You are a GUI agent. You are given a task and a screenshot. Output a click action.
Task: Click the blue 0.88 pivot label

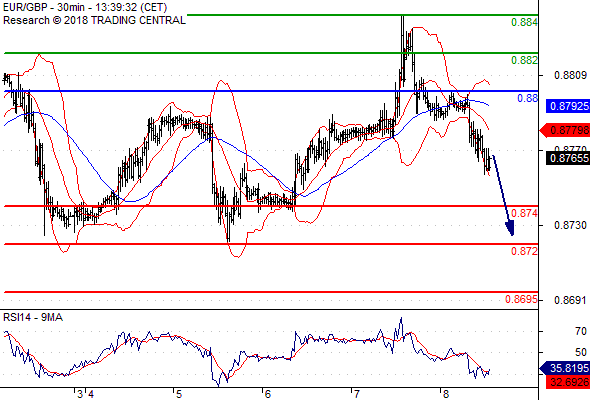[528, 98]
